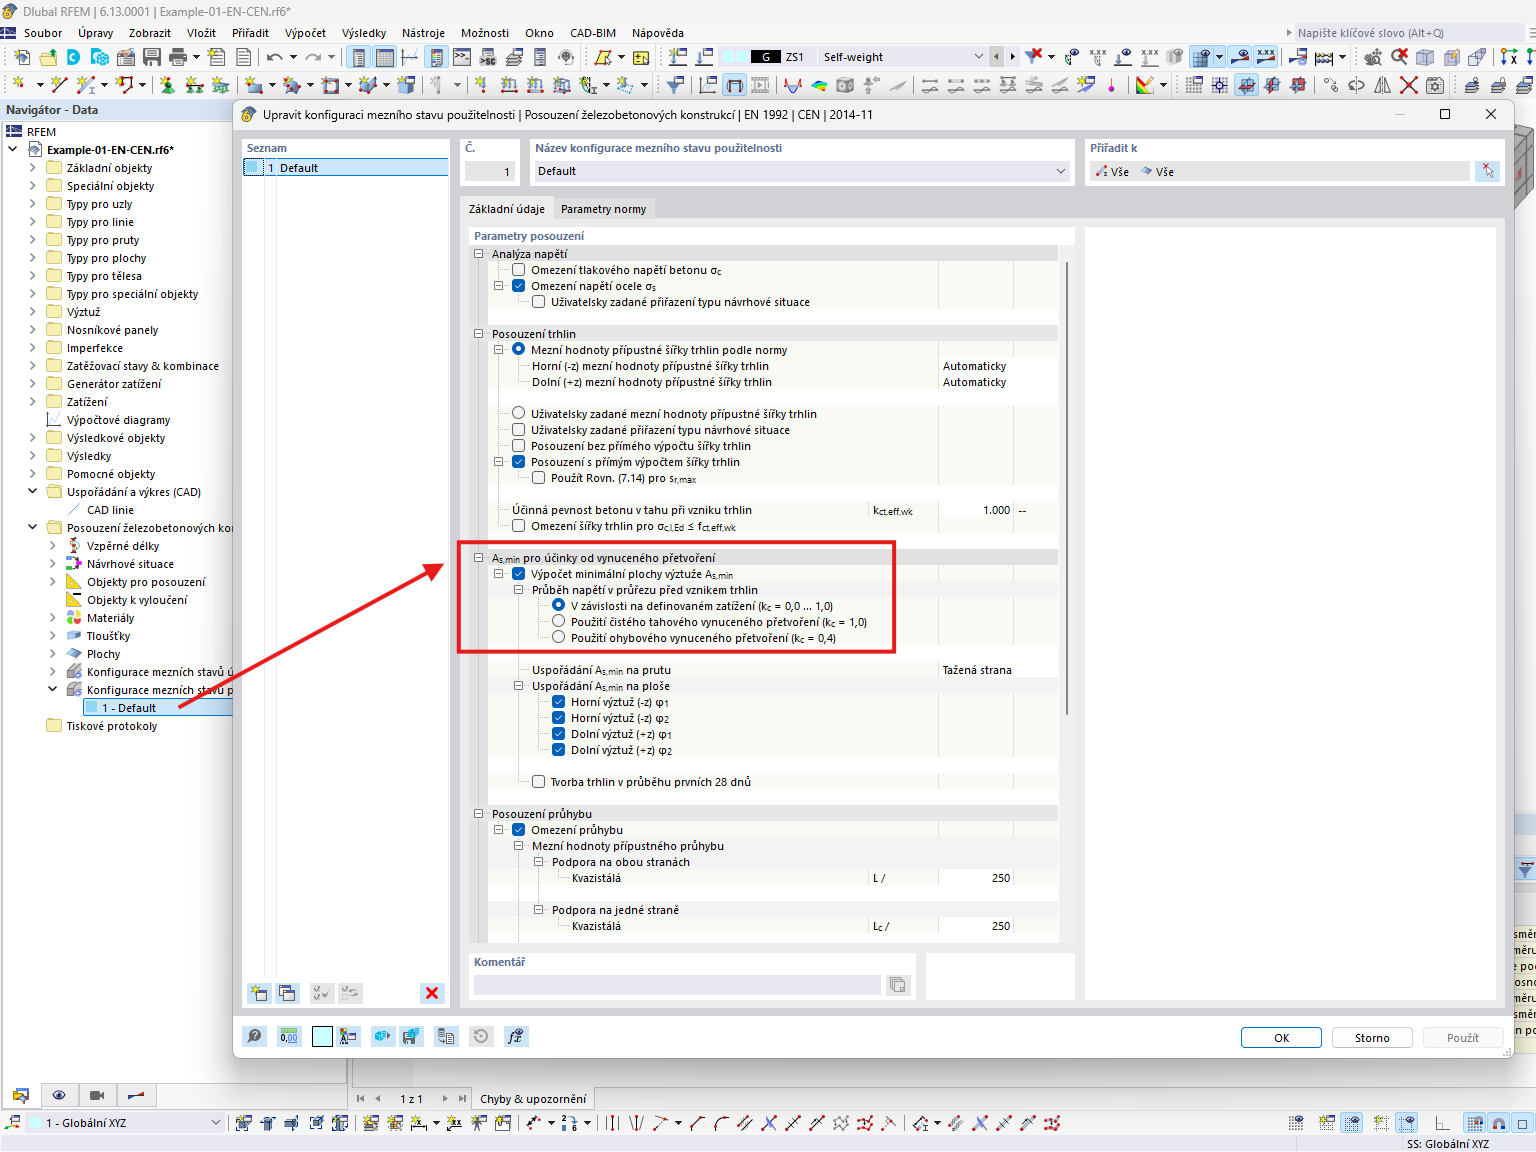
Task: Click the create new configuration icon
Action: click(x=260, y=993)
